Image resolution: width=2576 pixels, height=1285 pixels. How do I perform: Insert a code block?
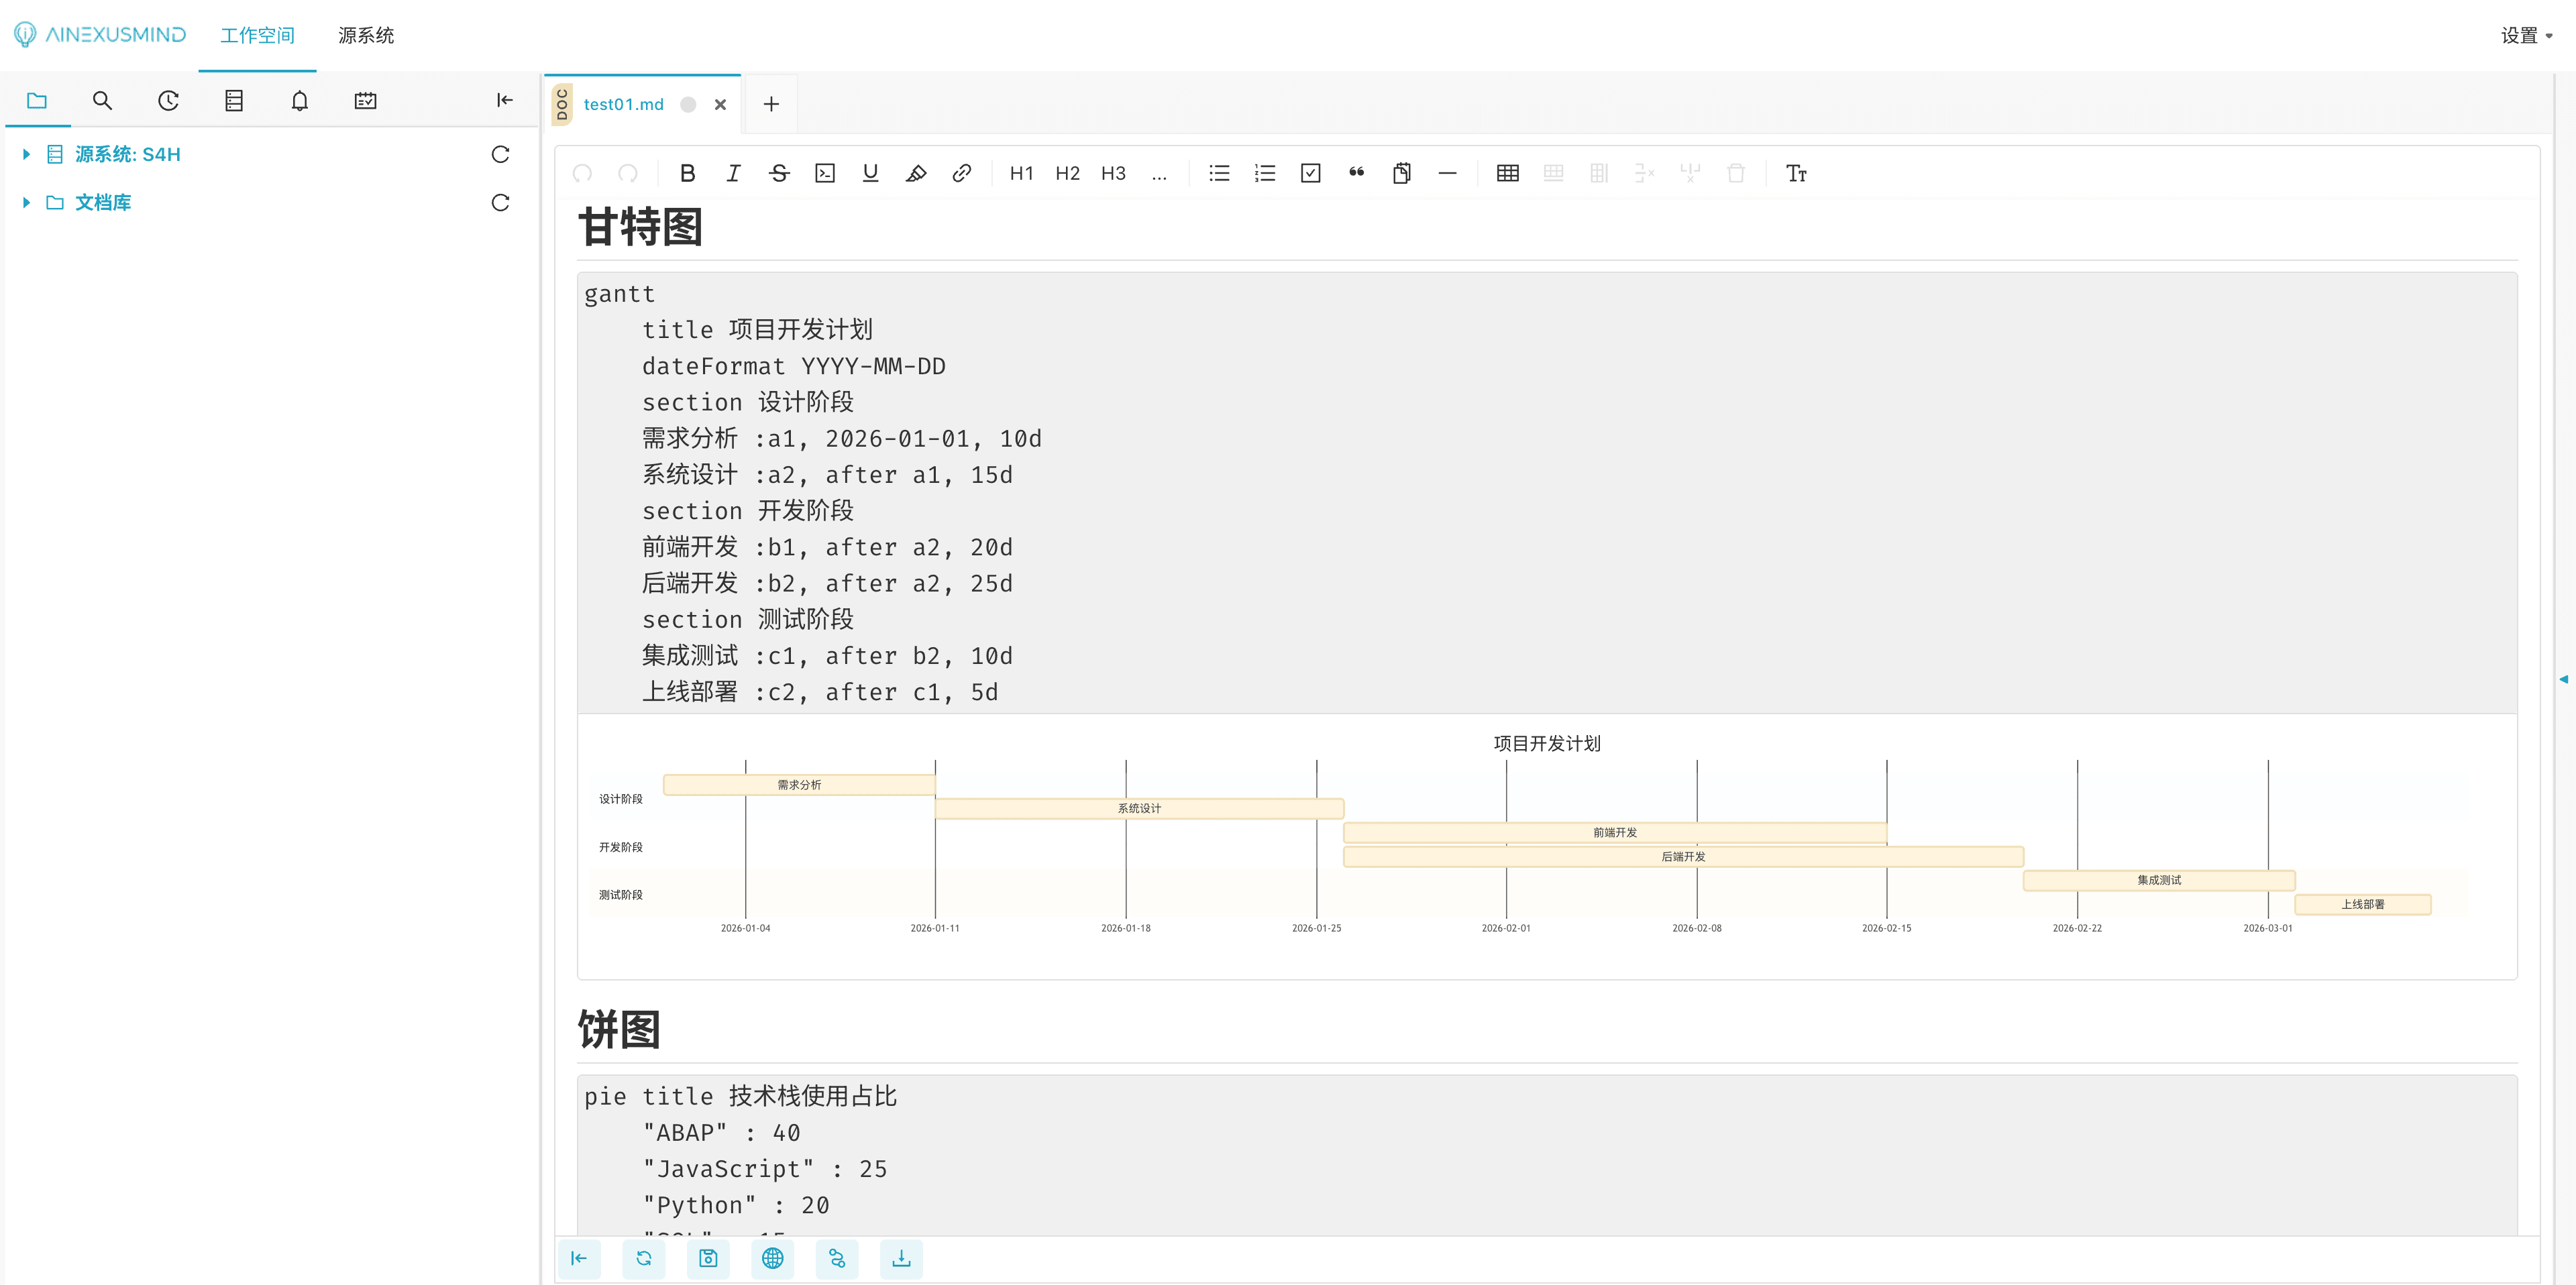point(824,173)
